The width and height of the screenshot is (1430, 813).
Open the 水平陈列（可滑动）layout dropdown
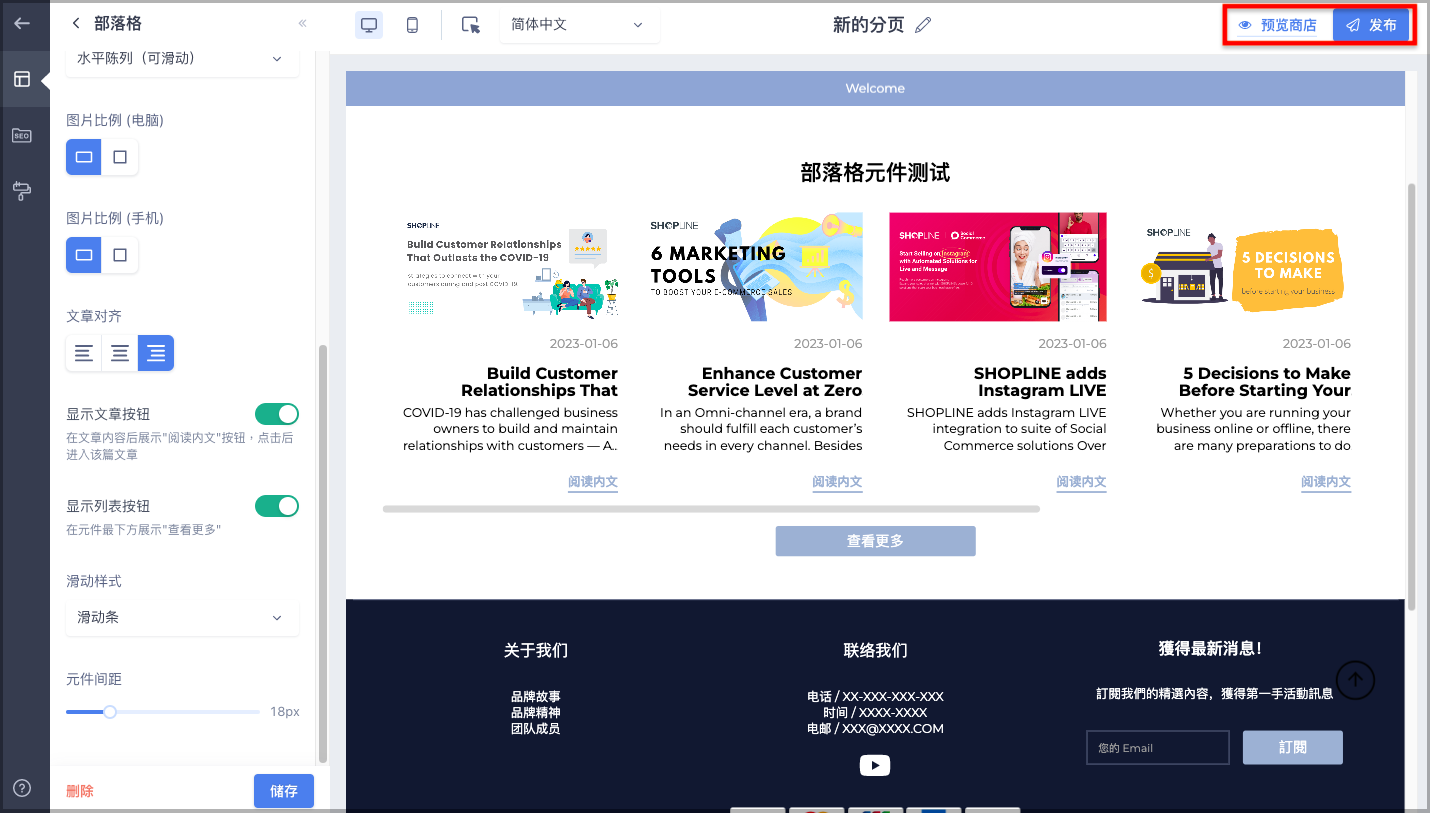tap(182, 59)
